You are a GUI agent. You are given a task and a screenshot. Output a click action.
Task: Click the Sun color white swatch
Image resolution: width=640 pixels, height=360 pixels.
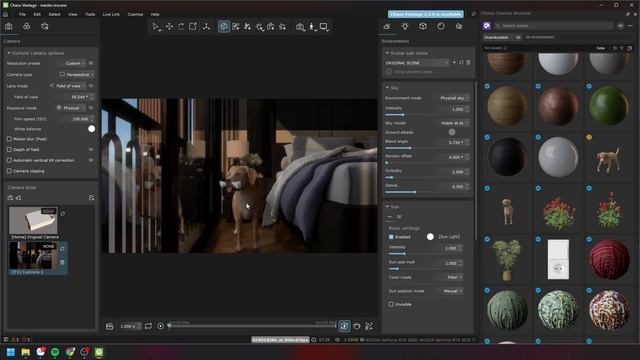tap(430, 237)
